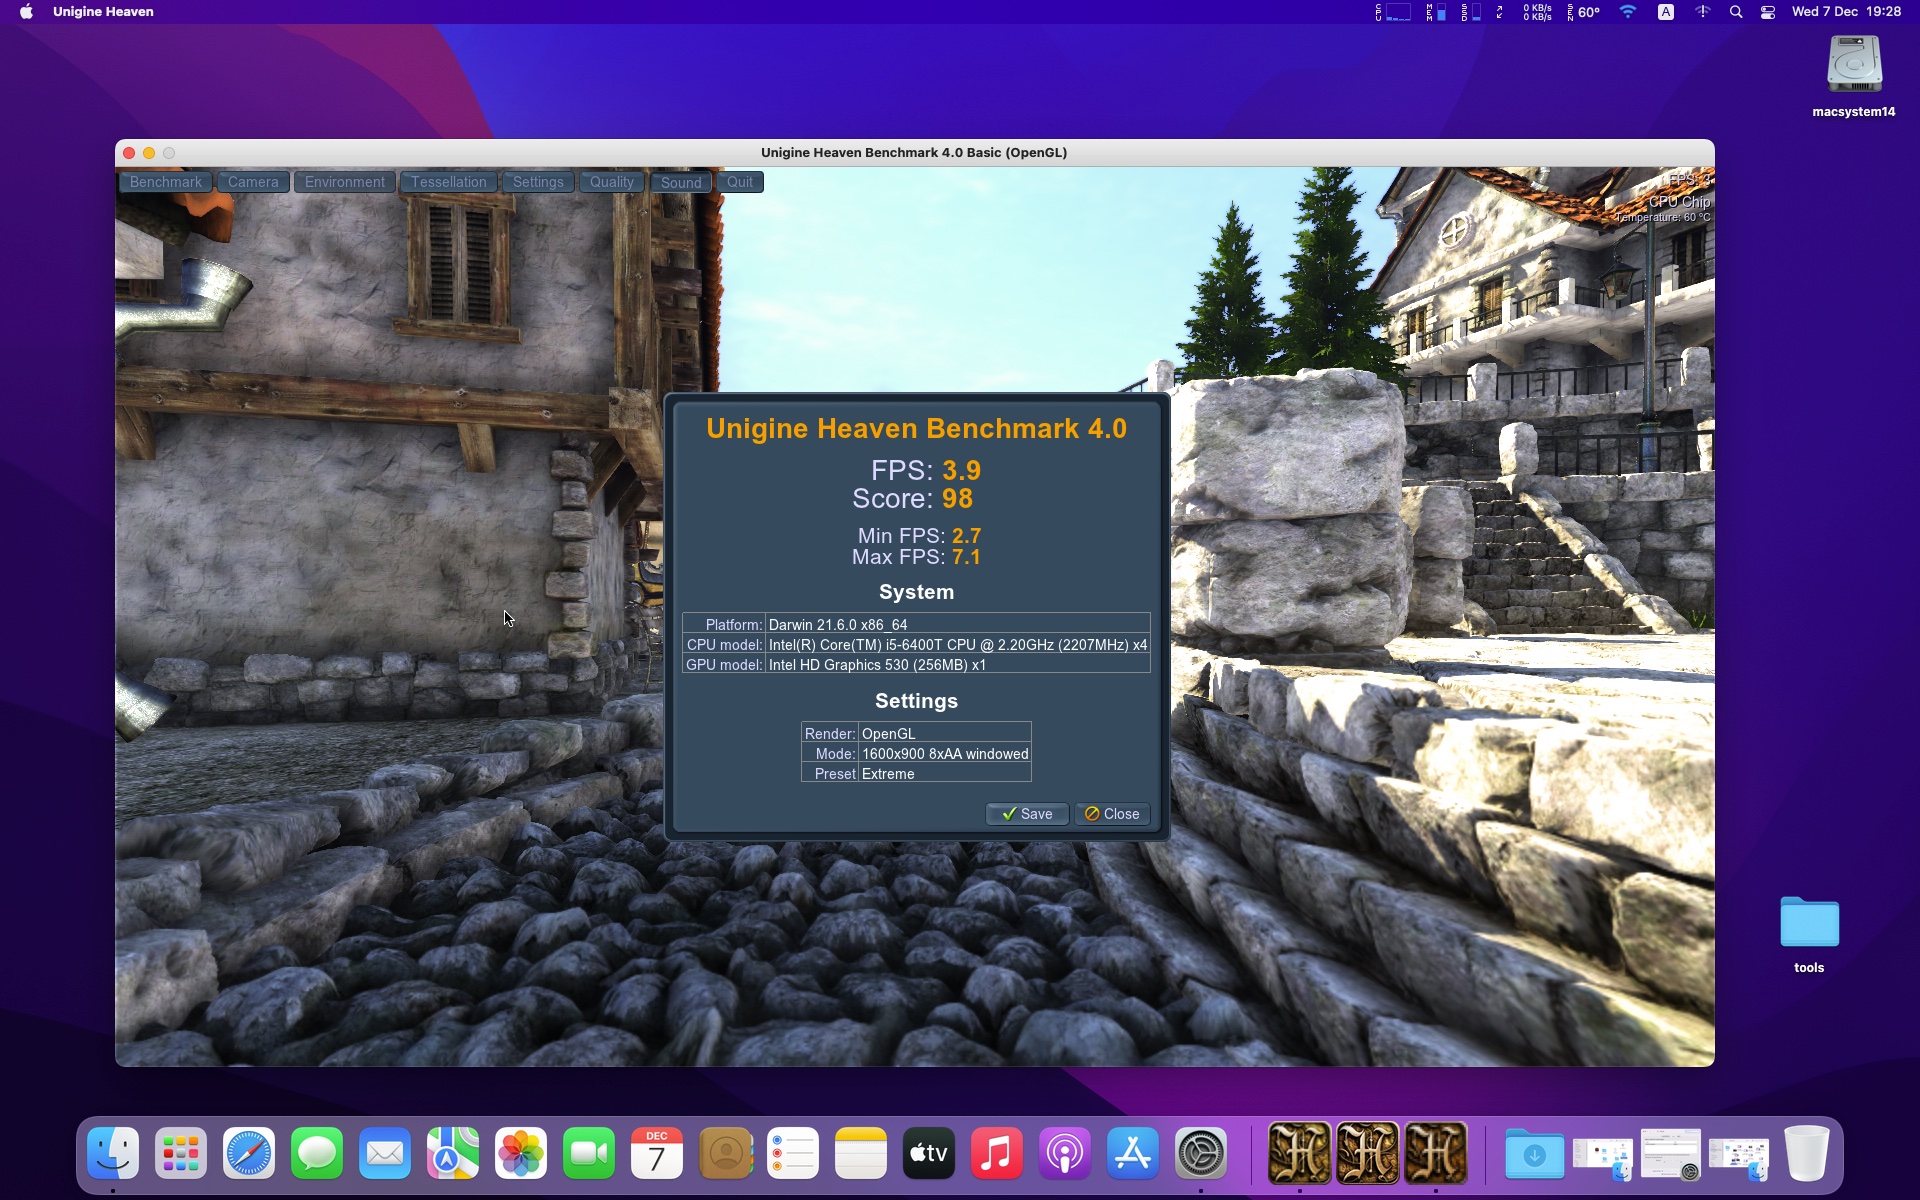Image resolution: width=1920 pixels, height=1200 pixels.
Task: Click the Wi-Fi status icon
Action: tap(1628, 12)
